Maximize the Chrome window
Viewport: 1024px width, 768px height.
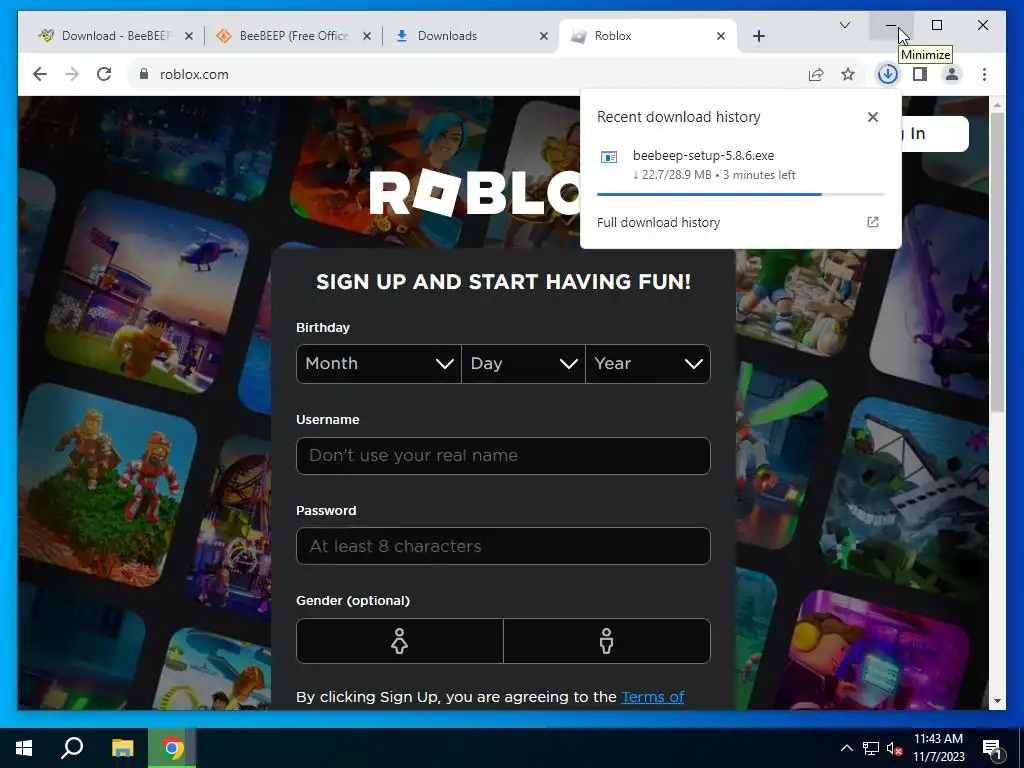[936, 25]
